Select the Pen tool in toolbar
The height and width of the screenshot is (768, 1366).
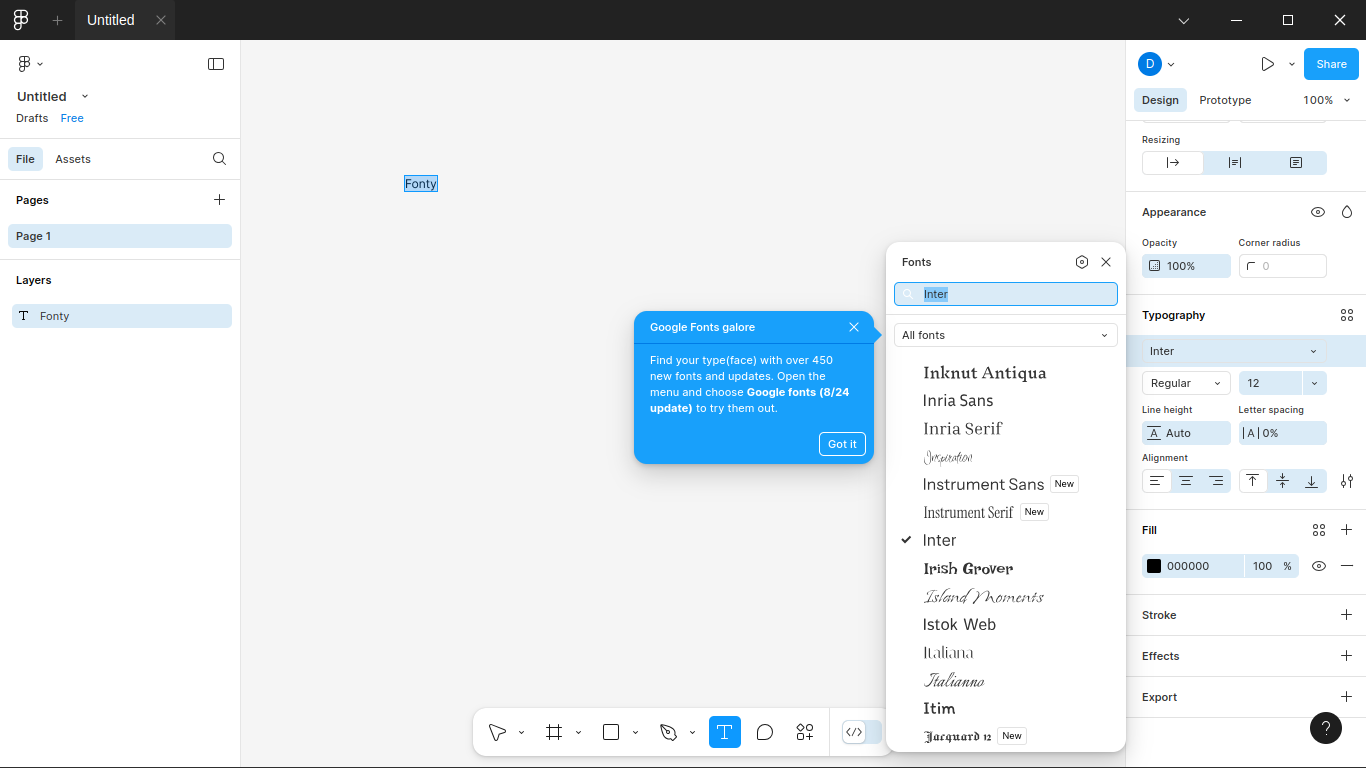tap(669, 732)
